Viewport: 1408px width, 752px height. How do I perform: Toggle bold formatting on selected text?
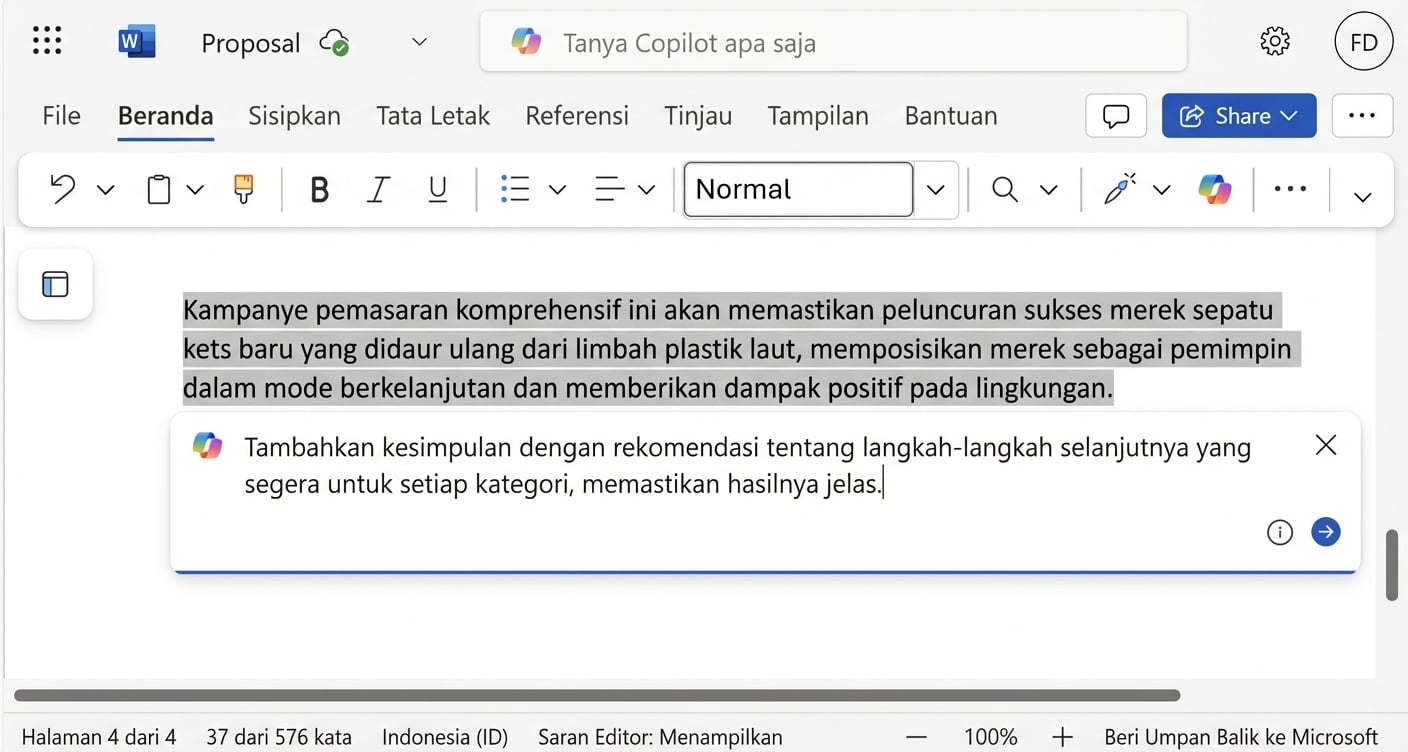(319, 189)
